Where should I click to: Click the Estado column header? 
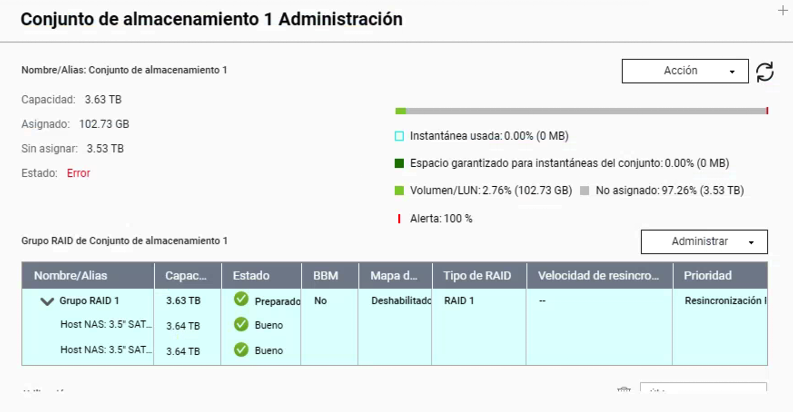pyautogui.click(x=250, y=275)
